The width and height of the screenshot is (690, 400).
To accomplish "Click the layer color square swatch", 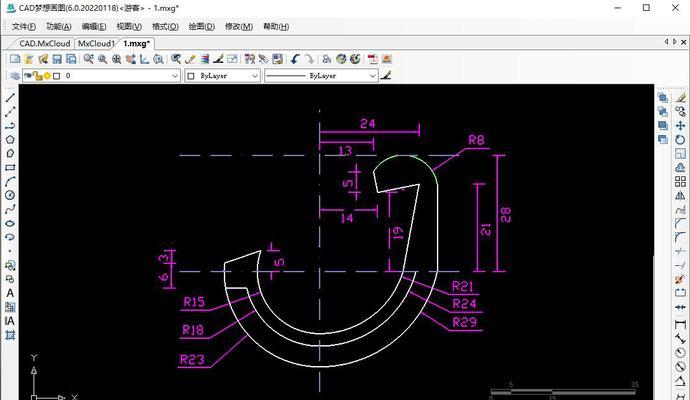I will pyautogui.click(x=56, y=76).
